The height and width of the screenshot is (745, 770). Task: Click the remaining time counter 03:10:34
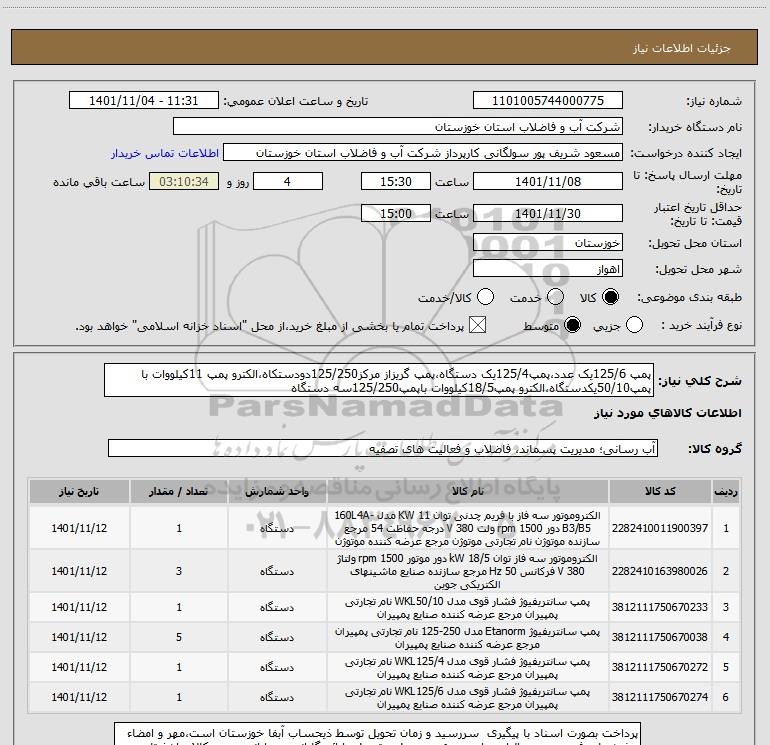pos(184,182)
